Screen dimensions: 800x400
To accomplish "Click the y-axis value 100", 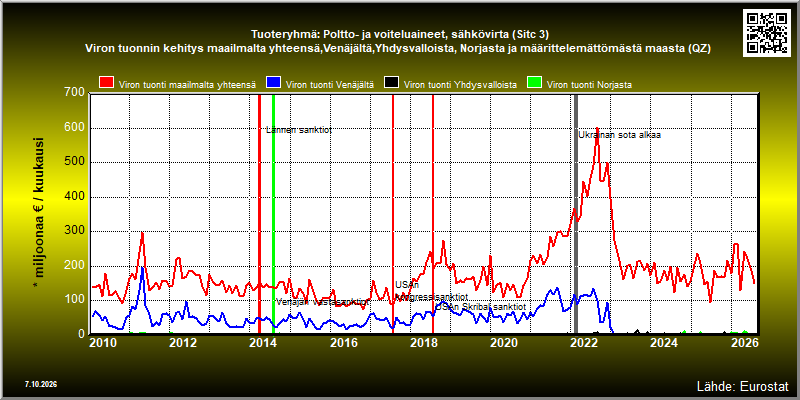I will pos(74,299).
